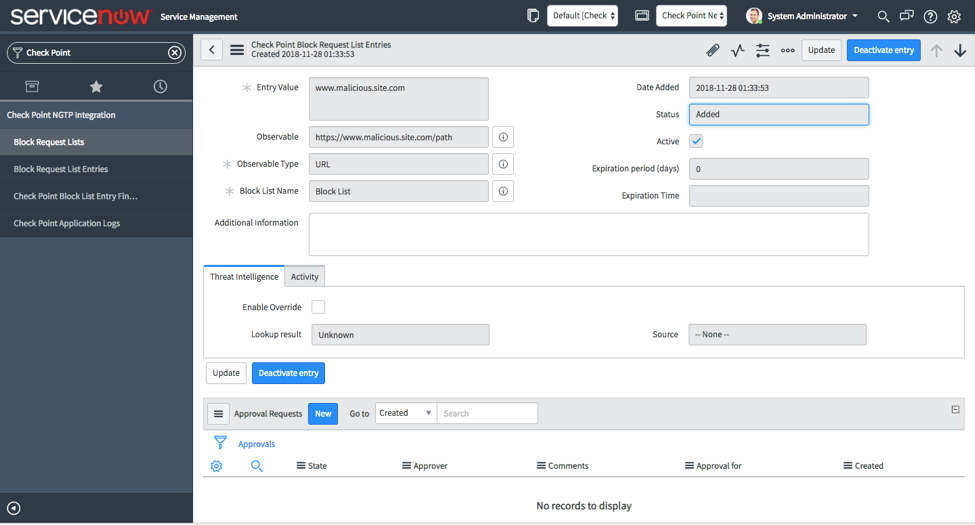Image resolution: width=975 pixels, height=525 pixels.
Task: Open the update set picker icon
Action: tap(533, 16)
